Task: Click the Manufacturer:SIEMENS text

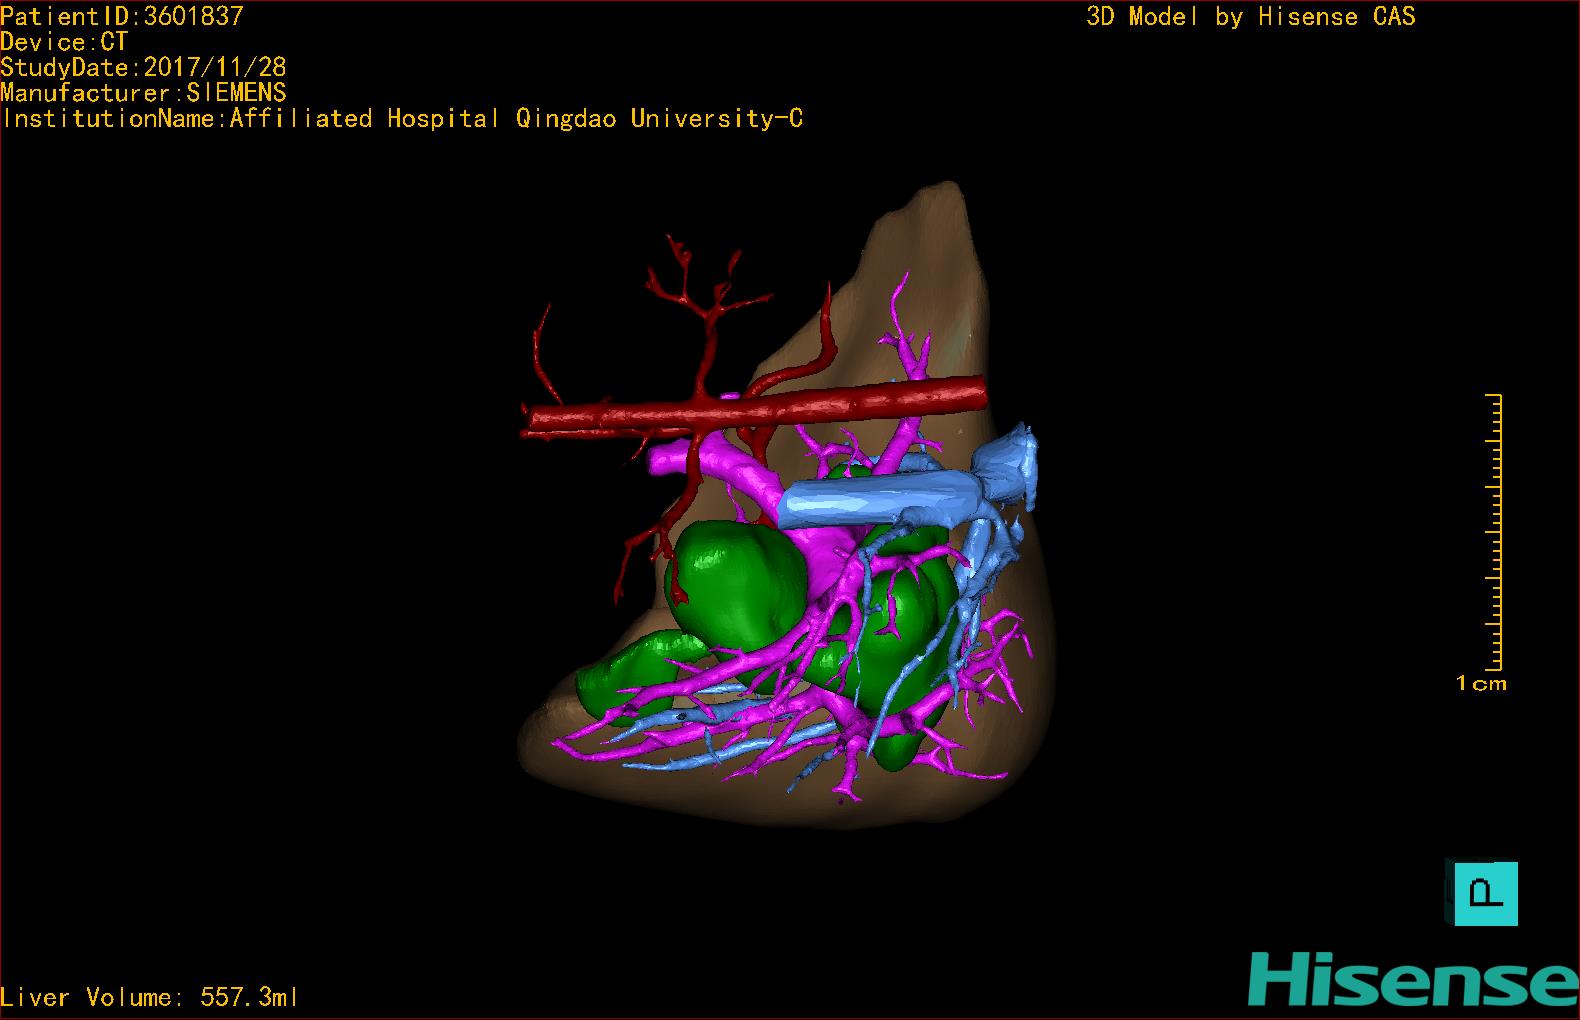Action: click(x=143, y=93)
